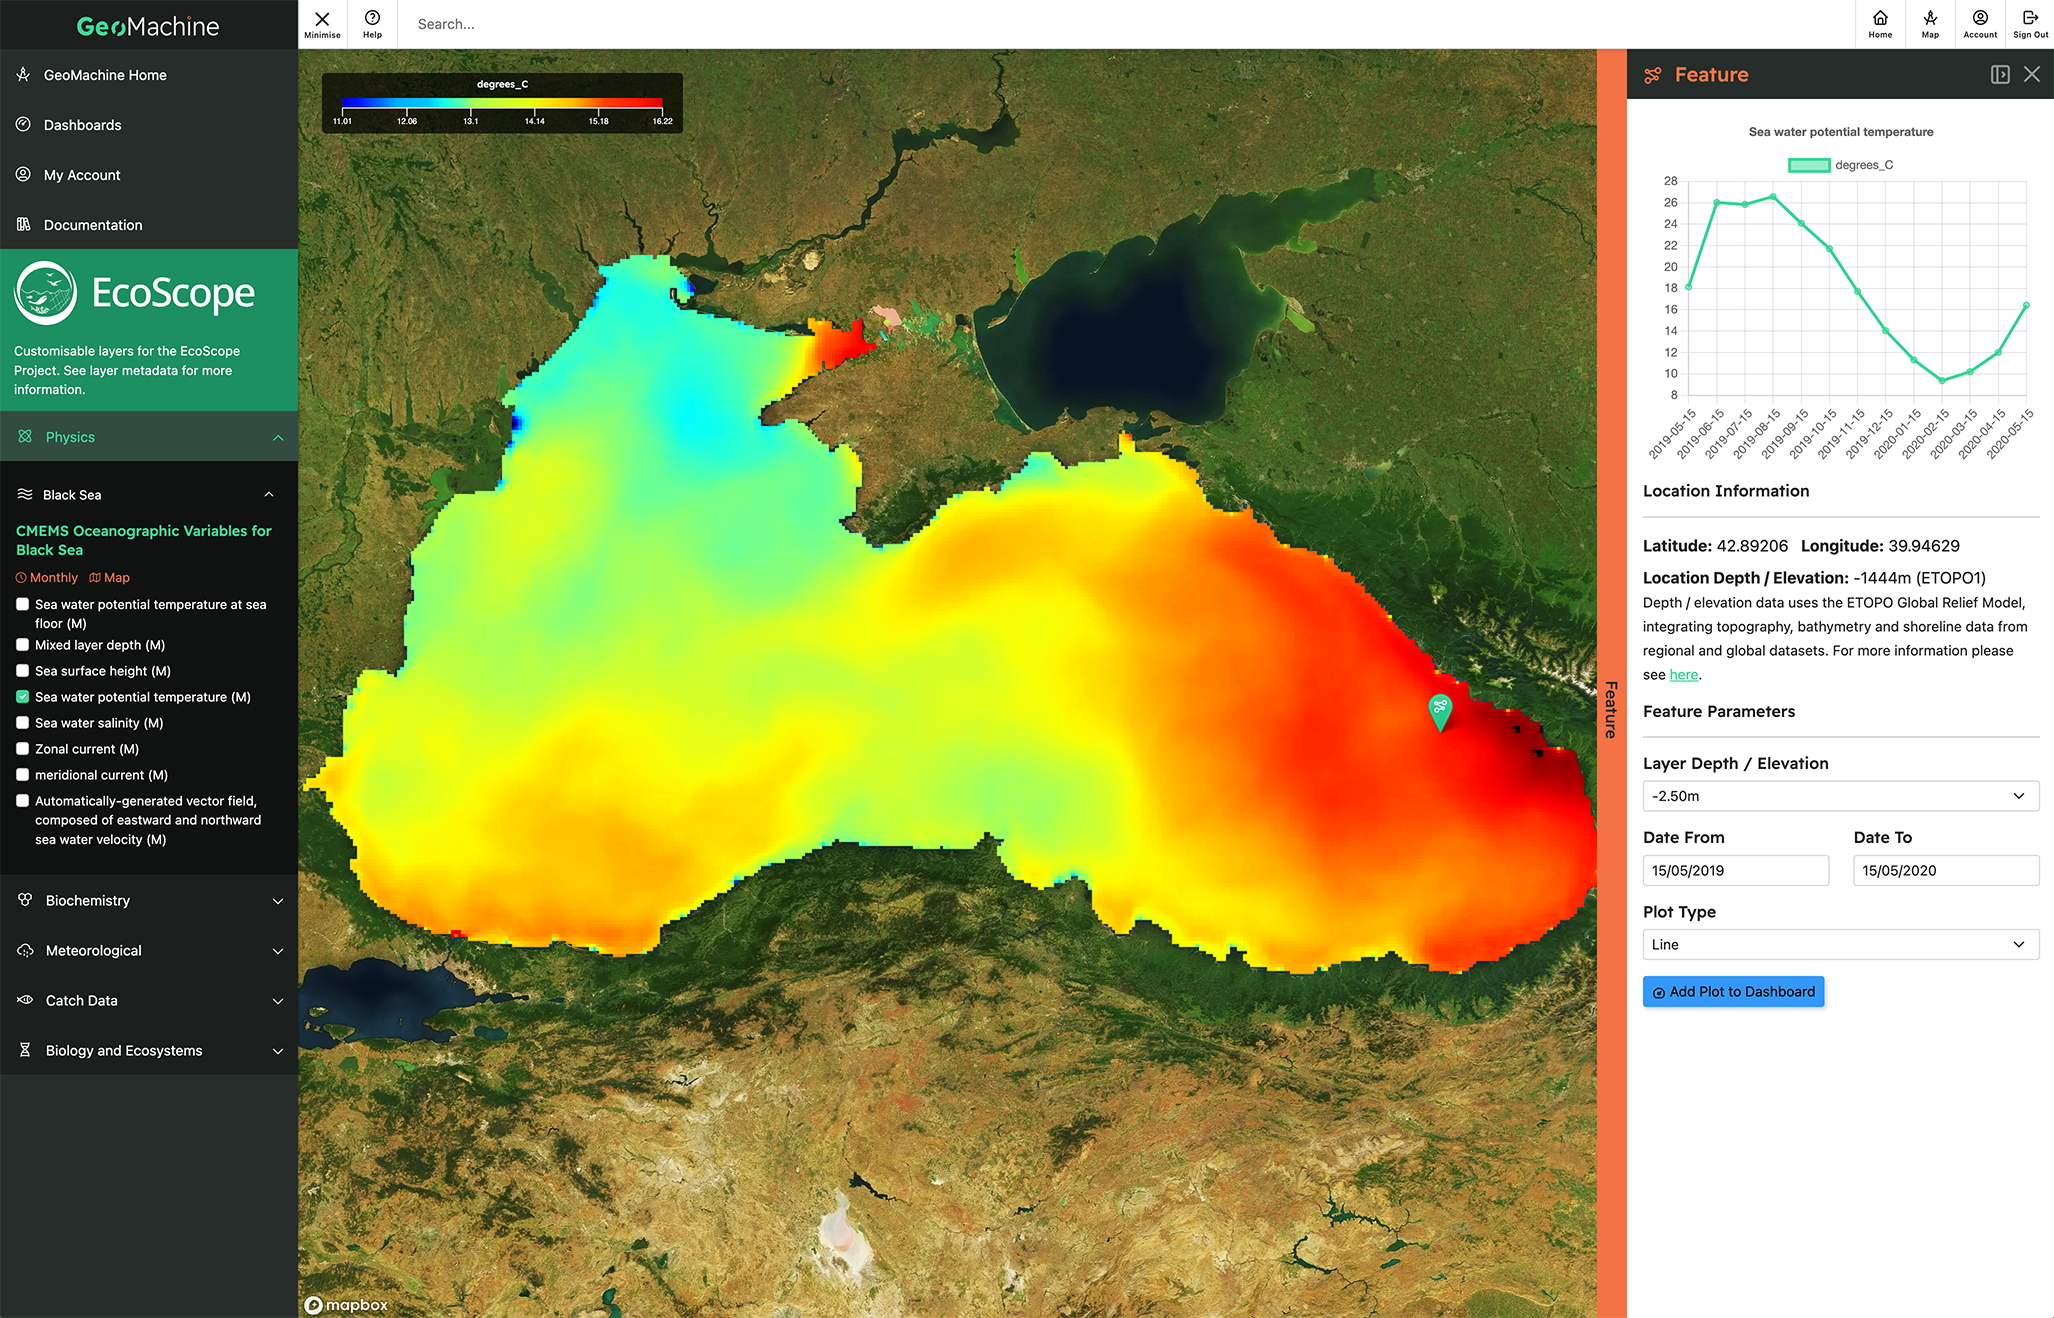Open the Layer Depth / Elevation dropdown
This screenshot has height=1318, width=2054.
coord(1839,796)
